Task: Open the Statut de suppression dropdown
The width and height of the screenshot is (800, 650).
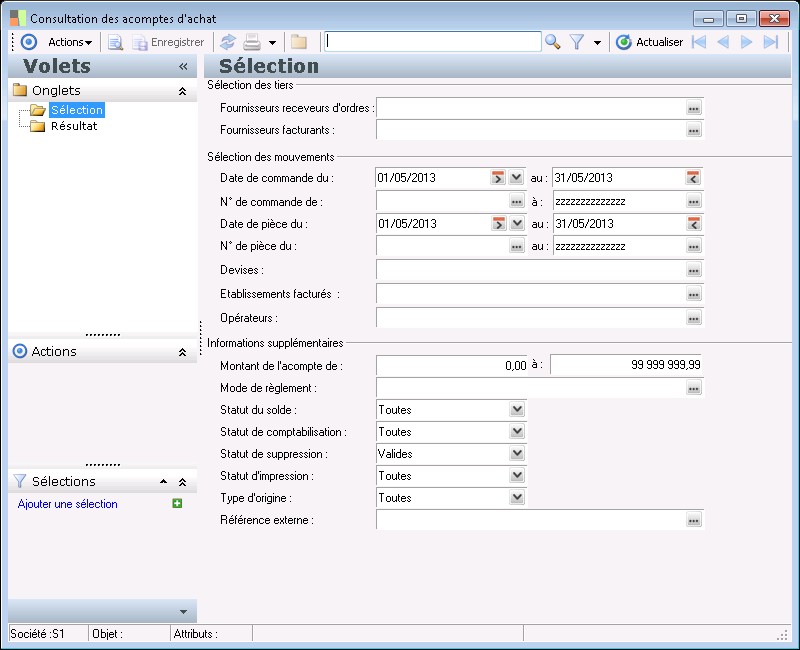Action: pos(516,454)
